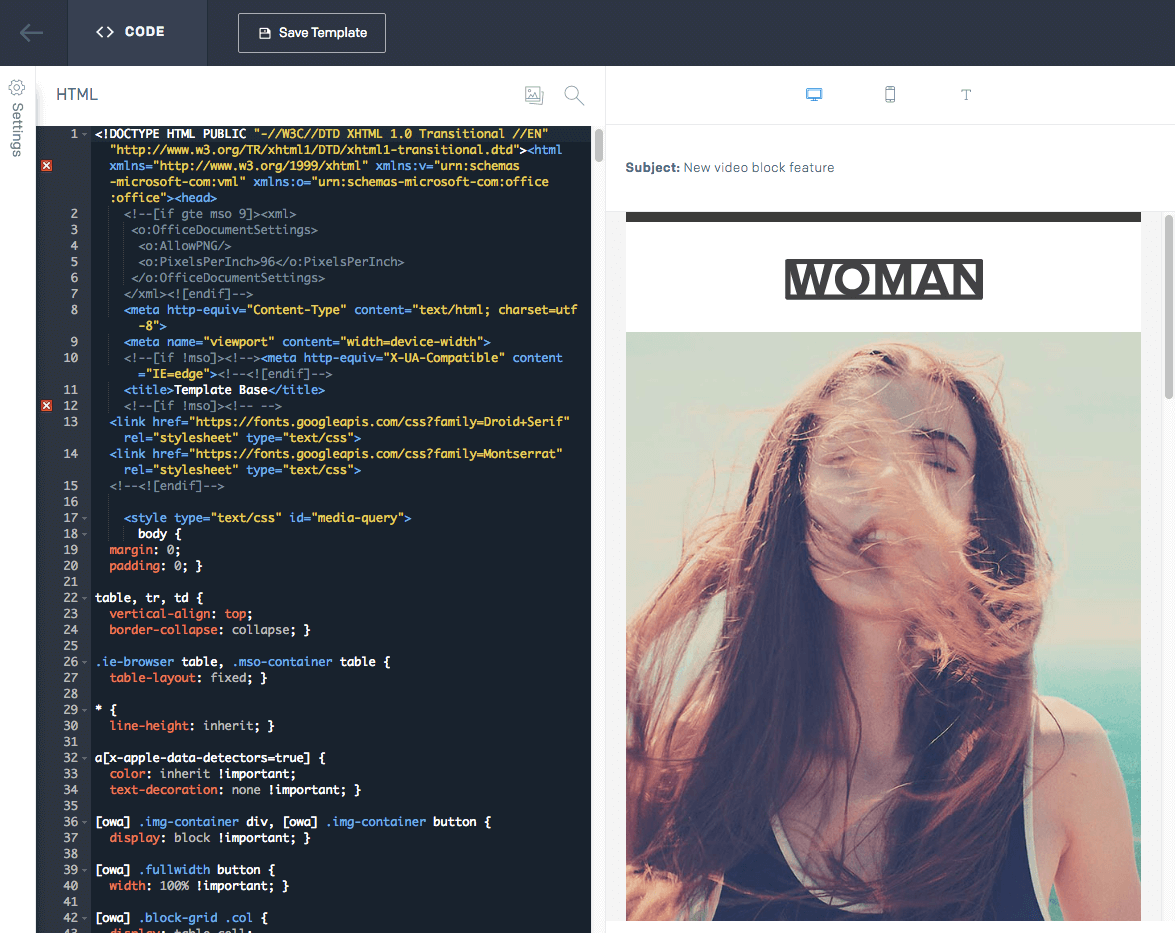
Task: Click the Content-Type meta tag on line 8
Action: point(351,318)
